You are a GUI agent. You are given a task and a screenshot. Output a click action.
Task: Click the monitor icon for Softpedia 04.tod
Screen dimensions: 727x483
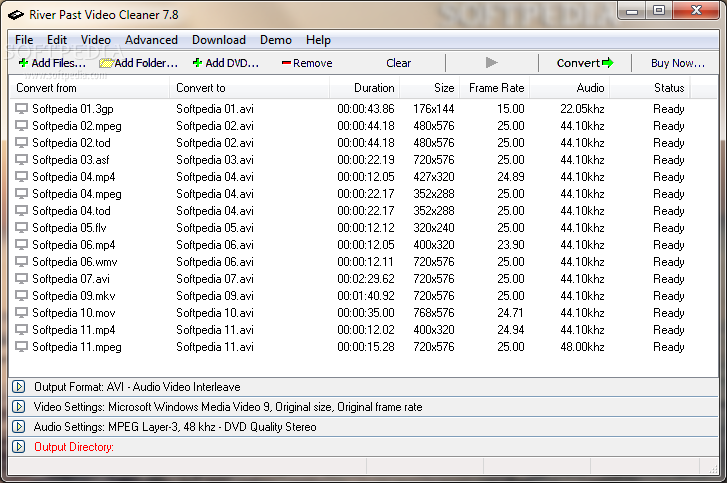click(x=21, y=210)
